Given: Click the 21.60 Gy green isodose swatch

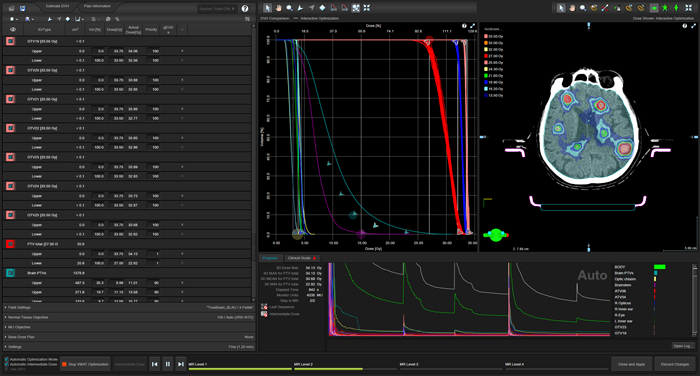Looking at the screenshot, I should (x=486, y=76).
